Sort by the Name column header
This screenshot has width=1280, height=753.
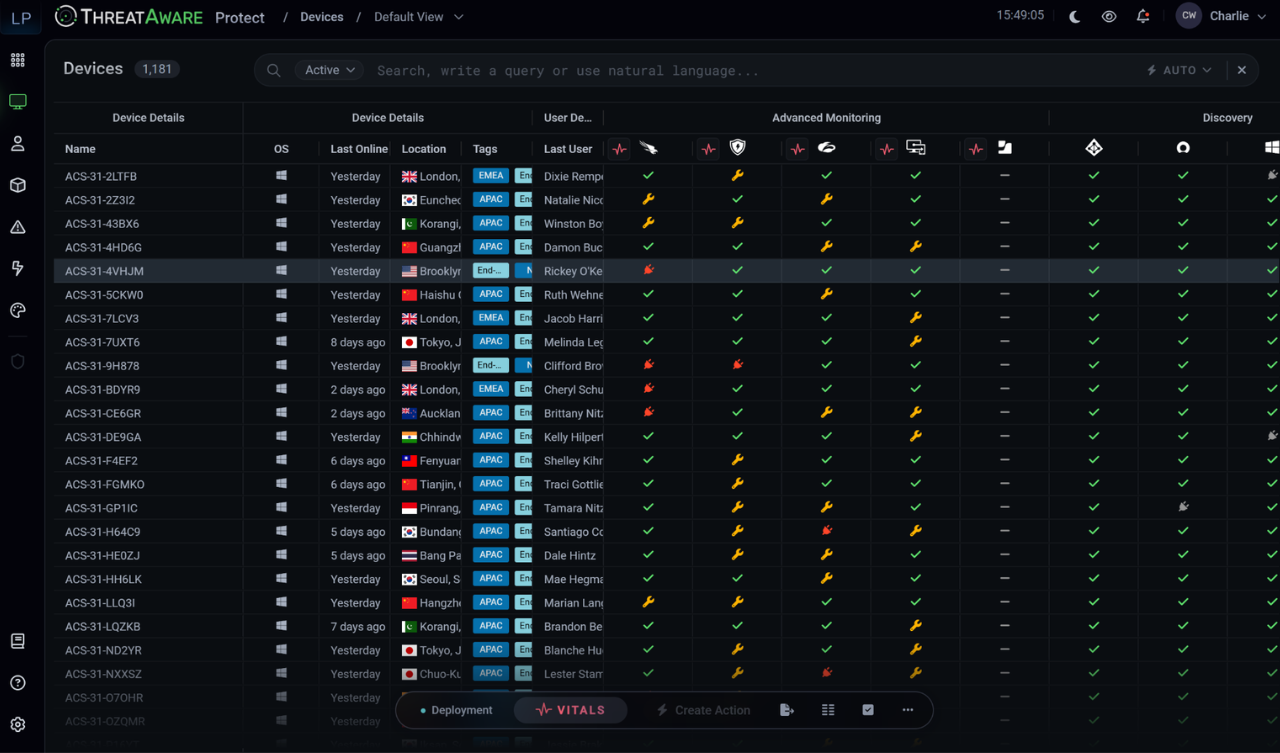(x=80, y=149)
